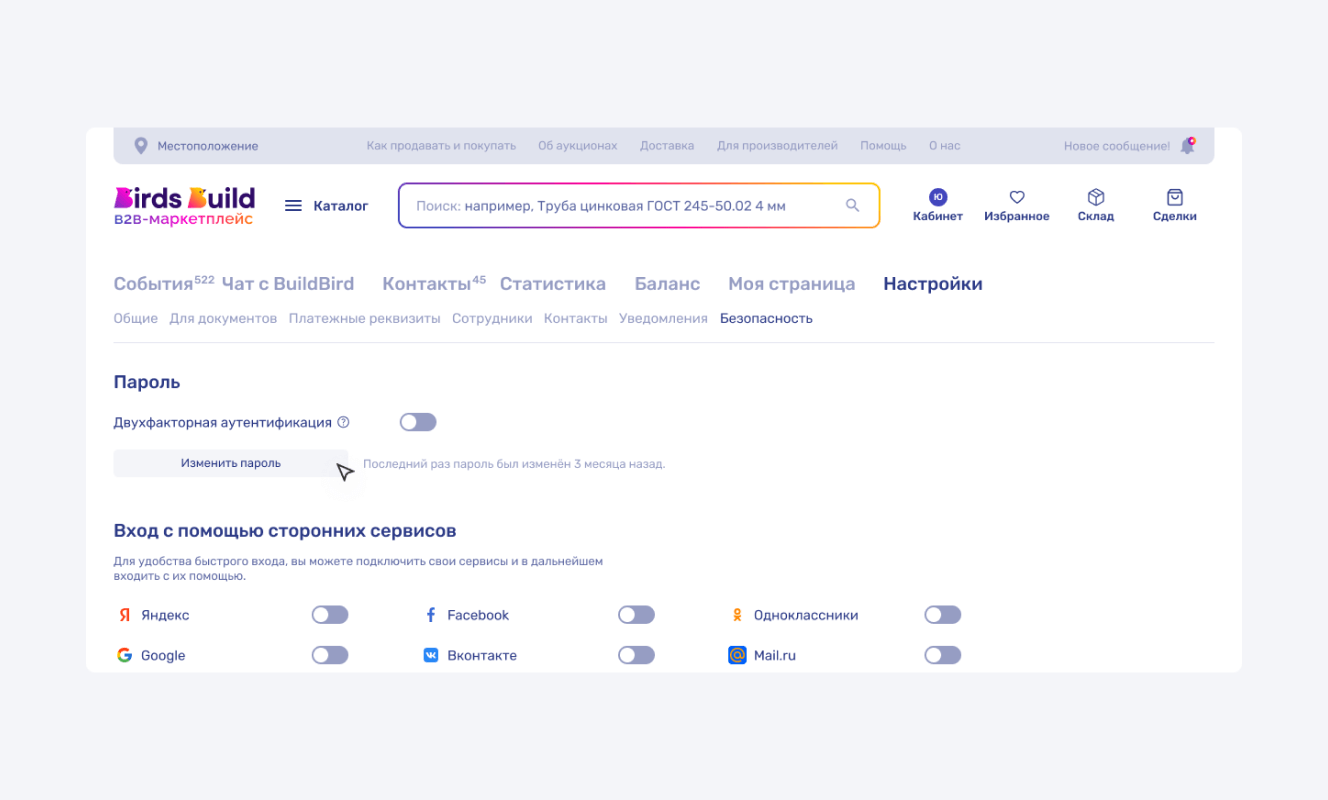Enable Mail.ru login toggle
The width and height of the screenshot is (1328, 800).
pyautogui.click(x=942, y=656)
